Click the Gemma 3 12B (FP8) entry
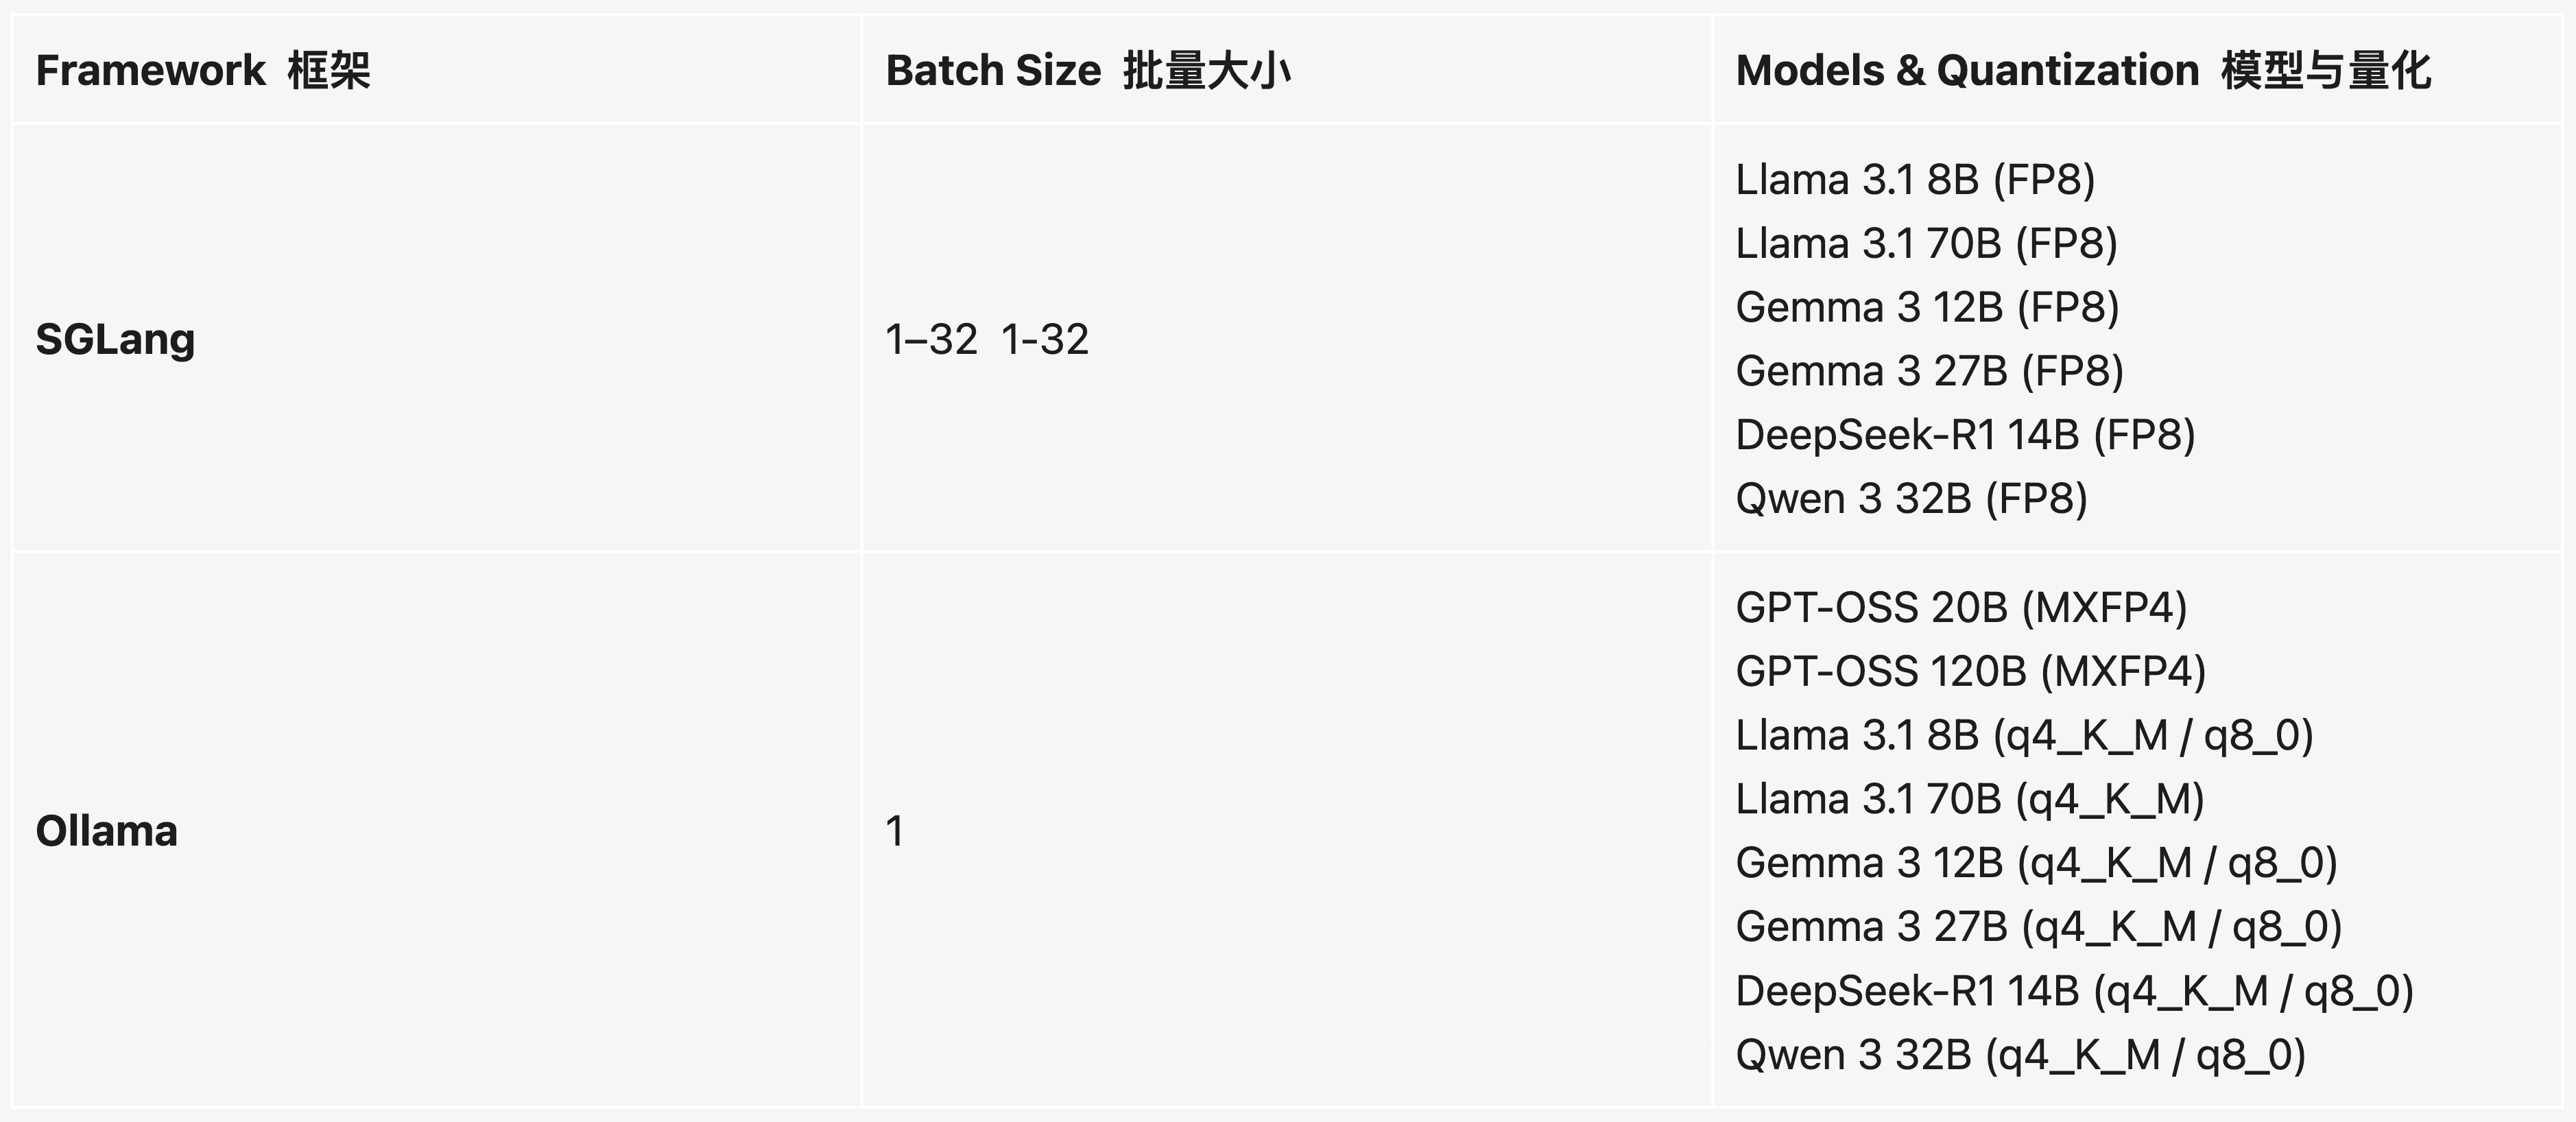Image resolution: width=2576 pixels, height=1122 pixels. (x=1927, y=307)
